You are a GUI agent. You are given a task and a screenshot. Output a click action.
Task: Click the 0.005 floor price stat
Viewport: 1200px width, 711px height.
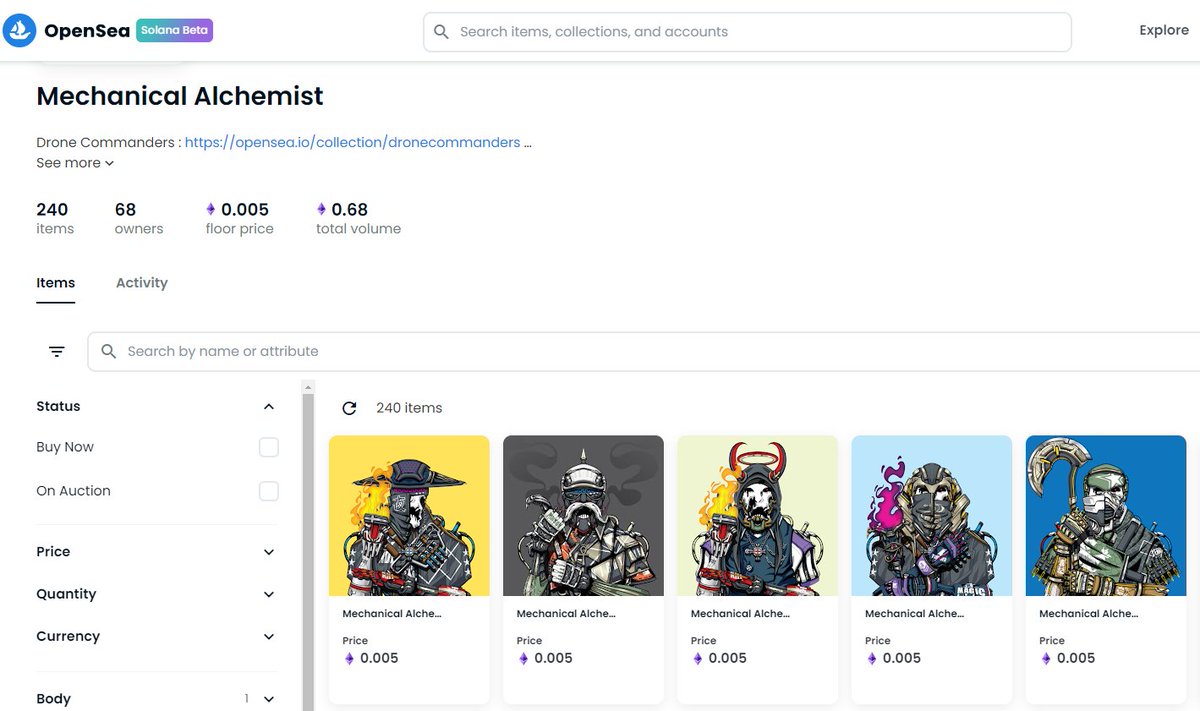239,218
